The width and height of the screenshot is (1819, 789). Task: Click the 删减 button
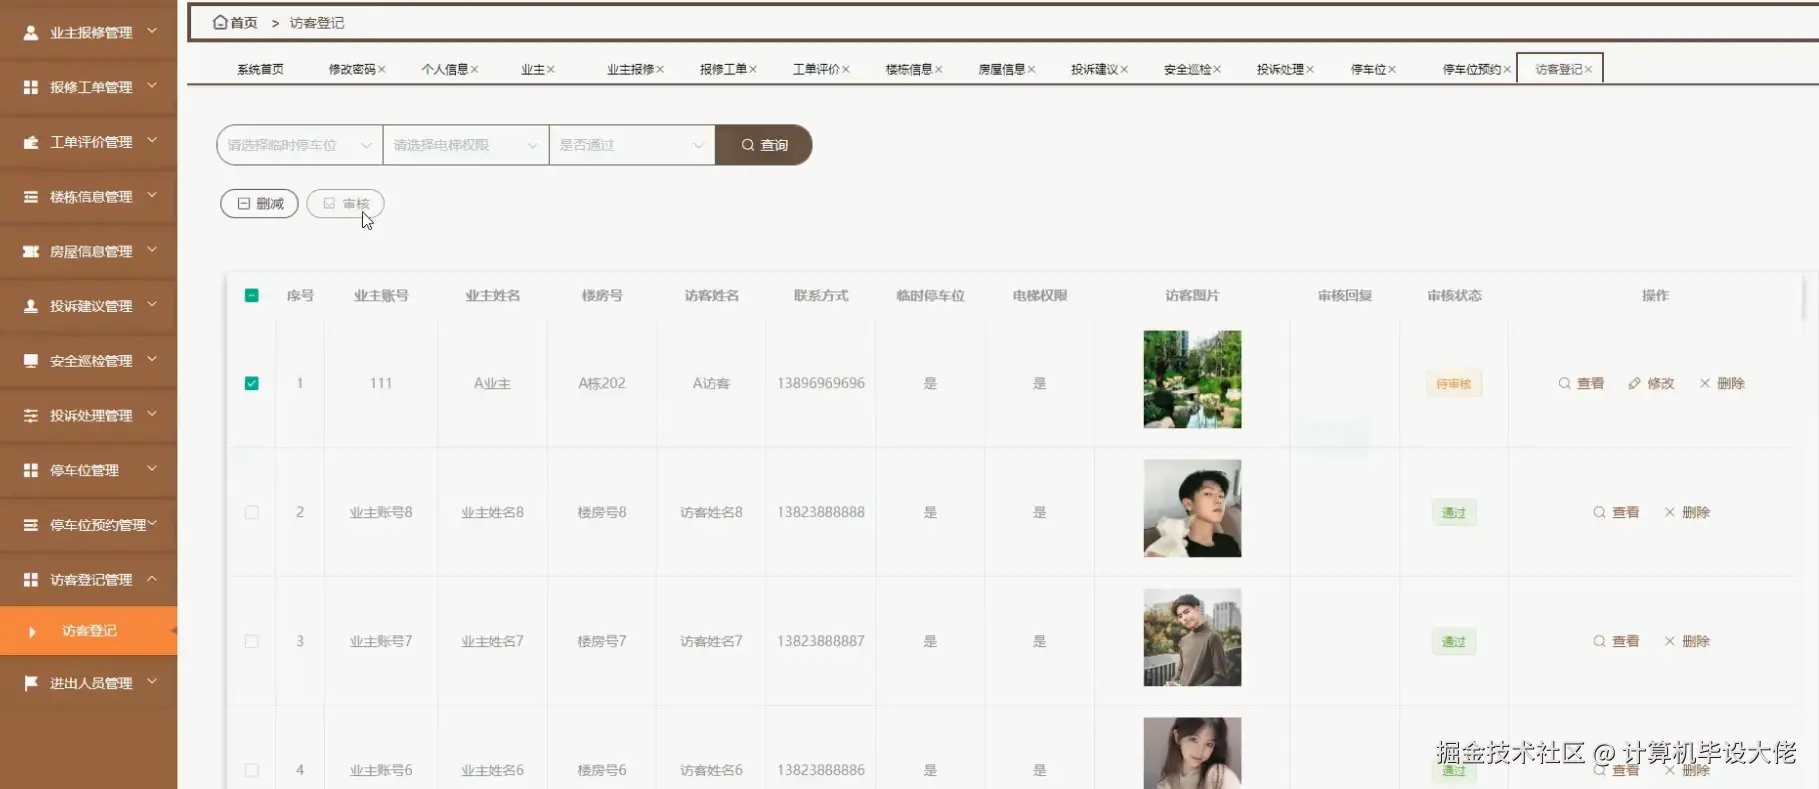260,203
